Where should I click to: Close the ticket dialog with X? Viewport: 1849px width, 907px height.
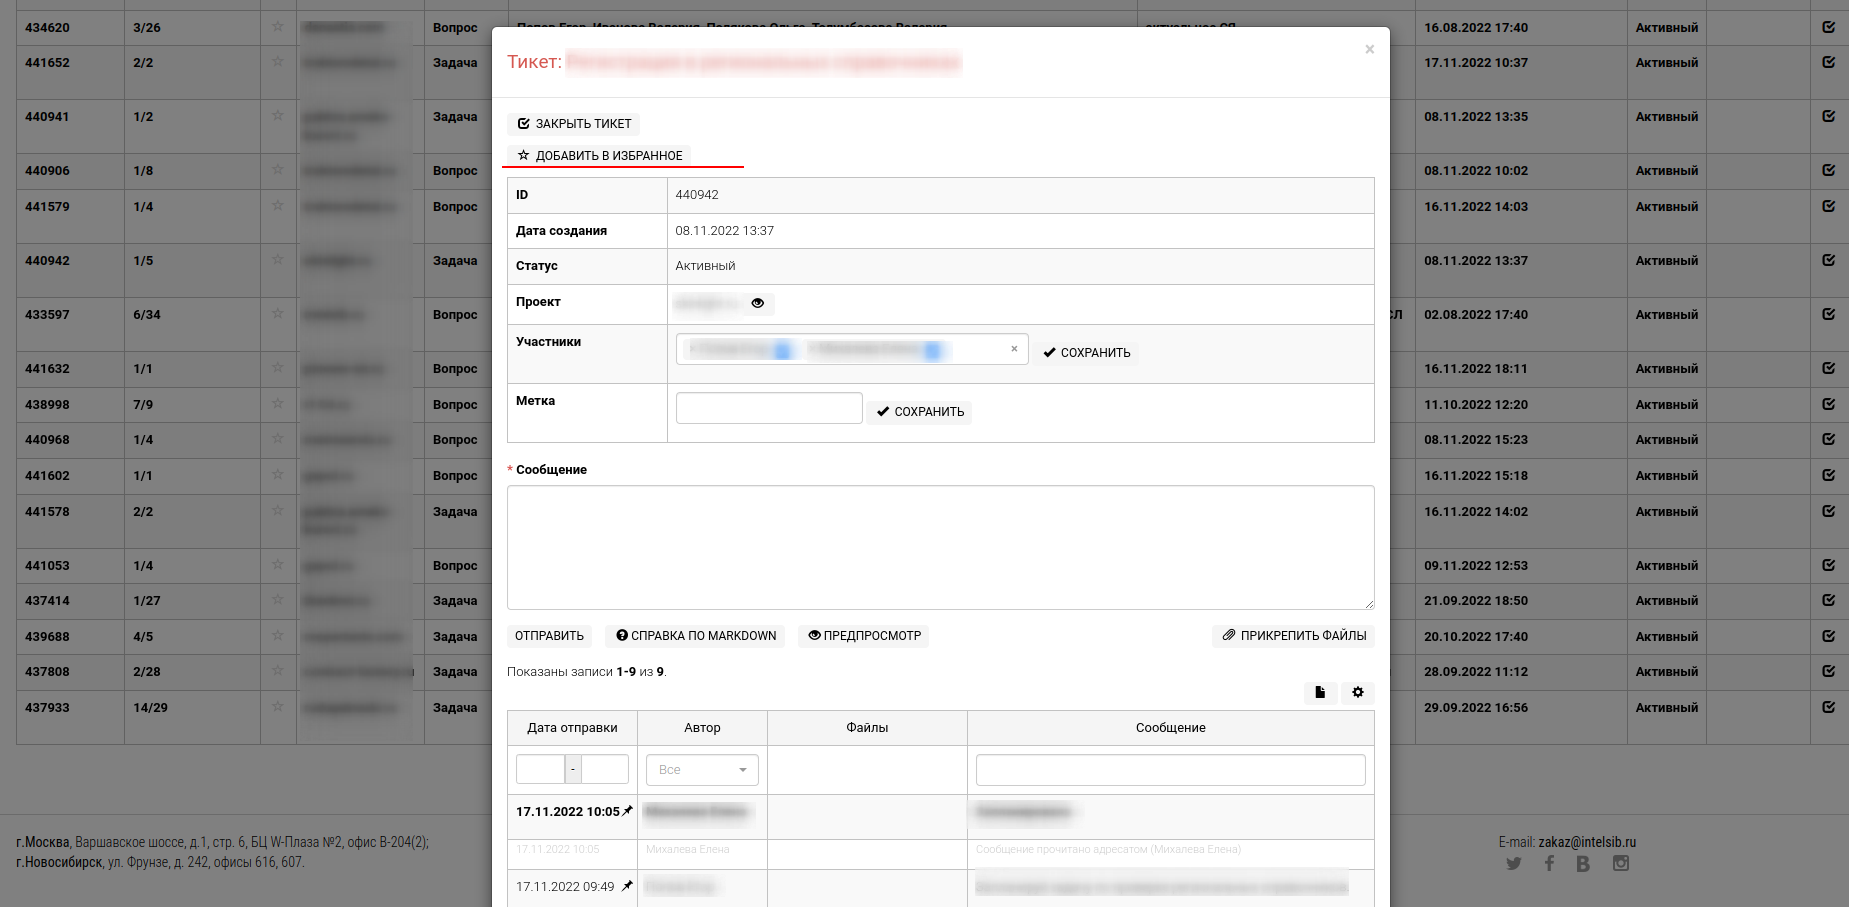[x=1369, y=49]
